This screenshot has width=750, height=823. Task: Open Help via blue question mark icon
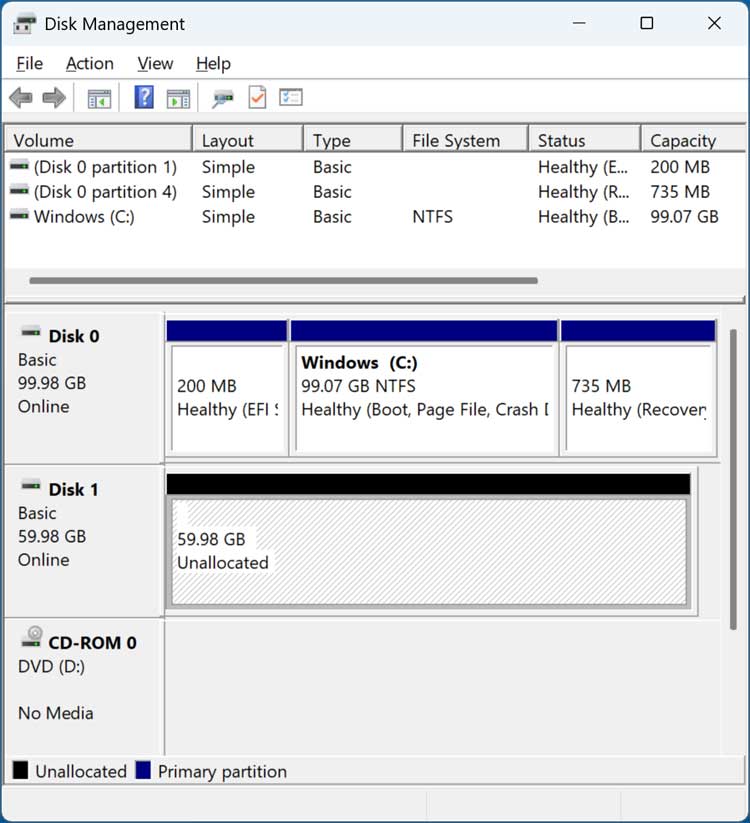point(144,97)
